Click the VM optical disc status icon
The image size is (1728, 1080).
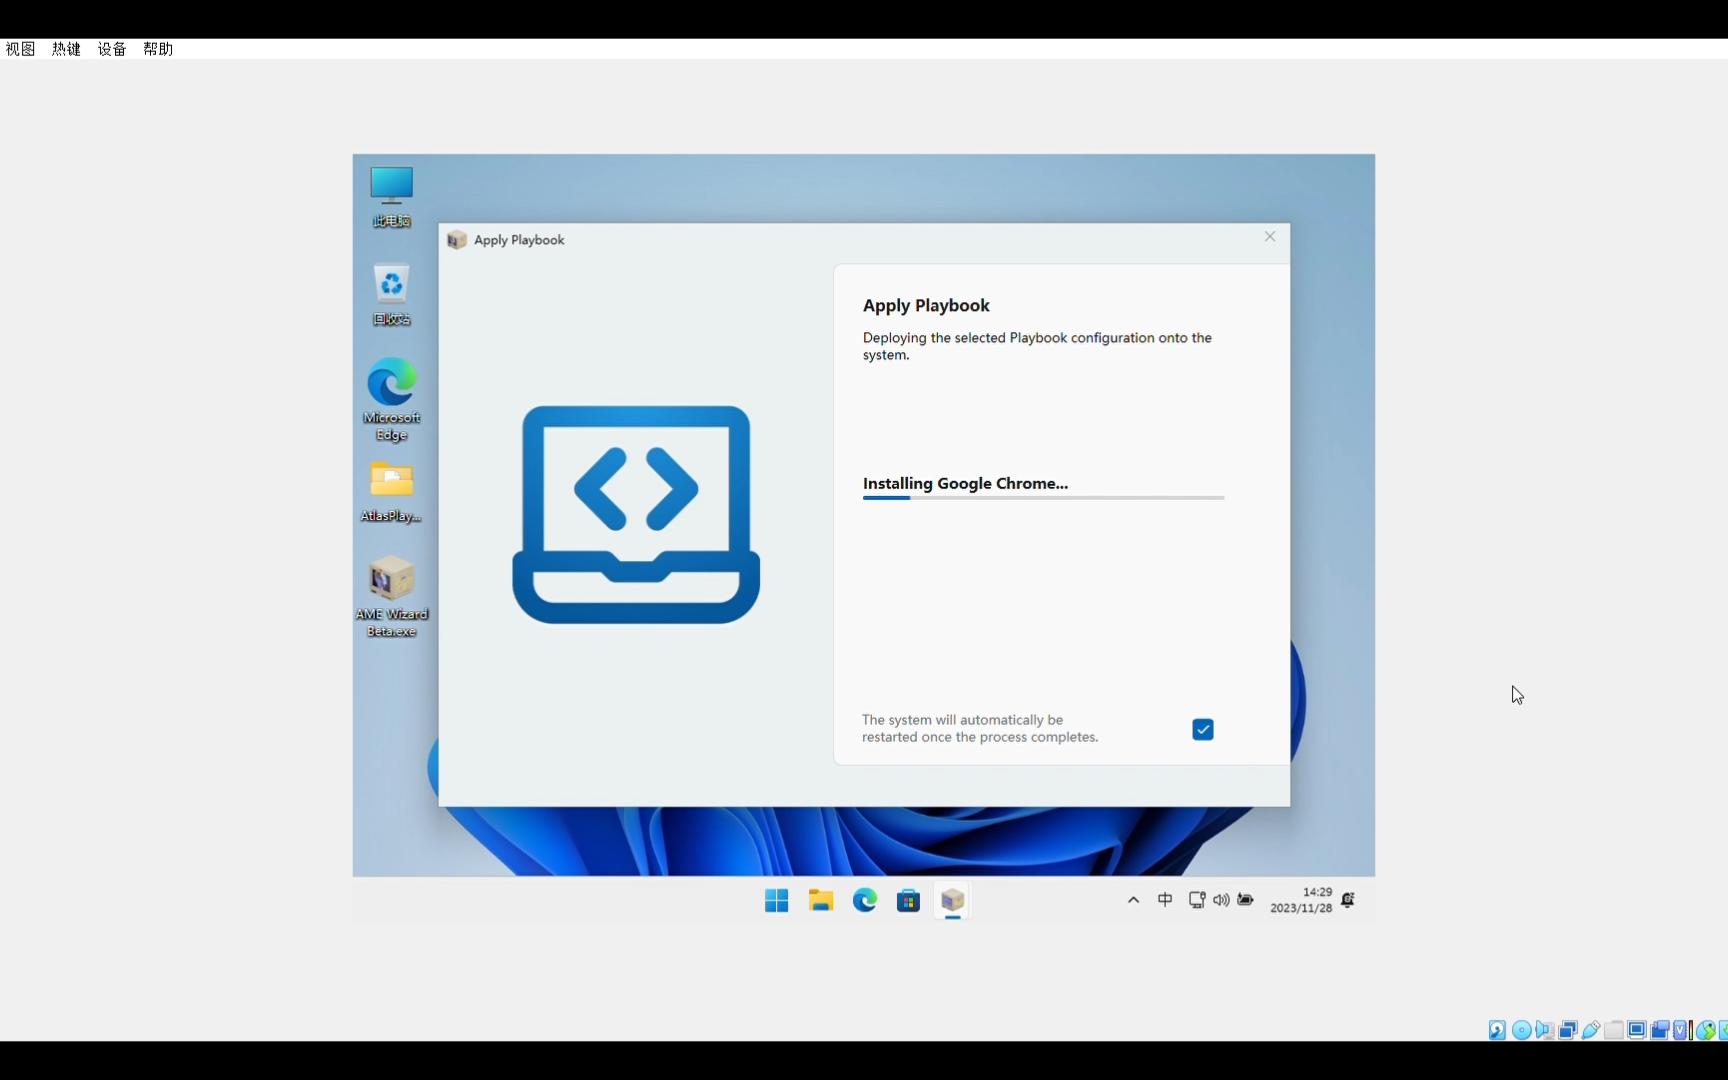click(x=1522, y=1030)
